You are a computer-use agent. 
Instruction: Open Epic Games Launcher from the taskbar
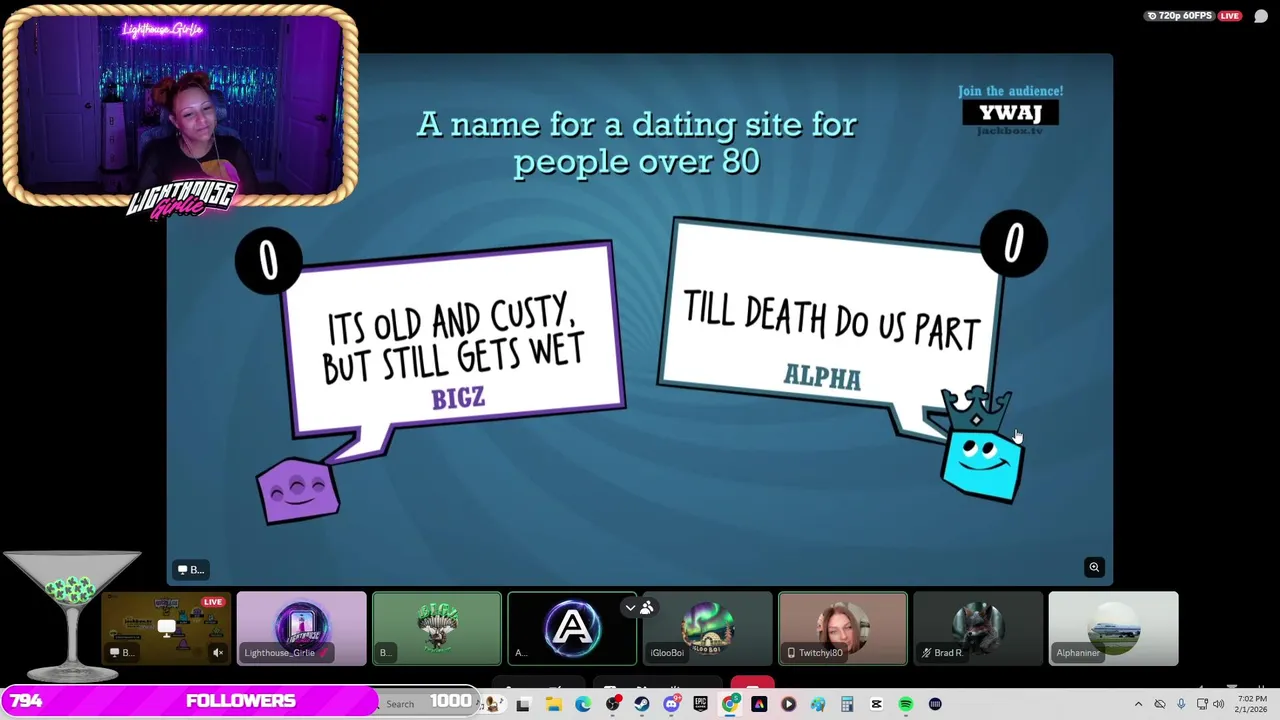[700, 704]
